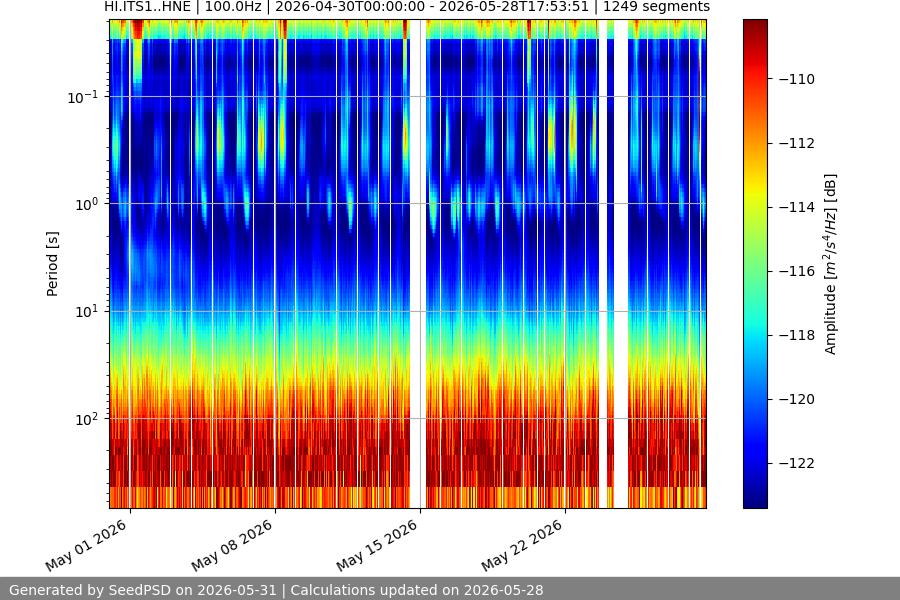Click the 'Generated by SeedPSD' footer text
900x600 pixels.
pos(276,590)
